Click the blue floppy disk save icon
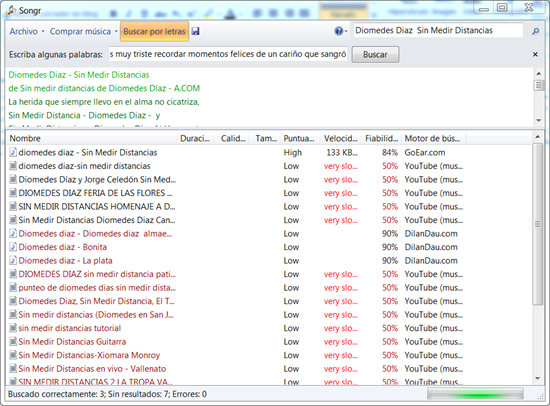550x406 pixels. coord(195,31)
